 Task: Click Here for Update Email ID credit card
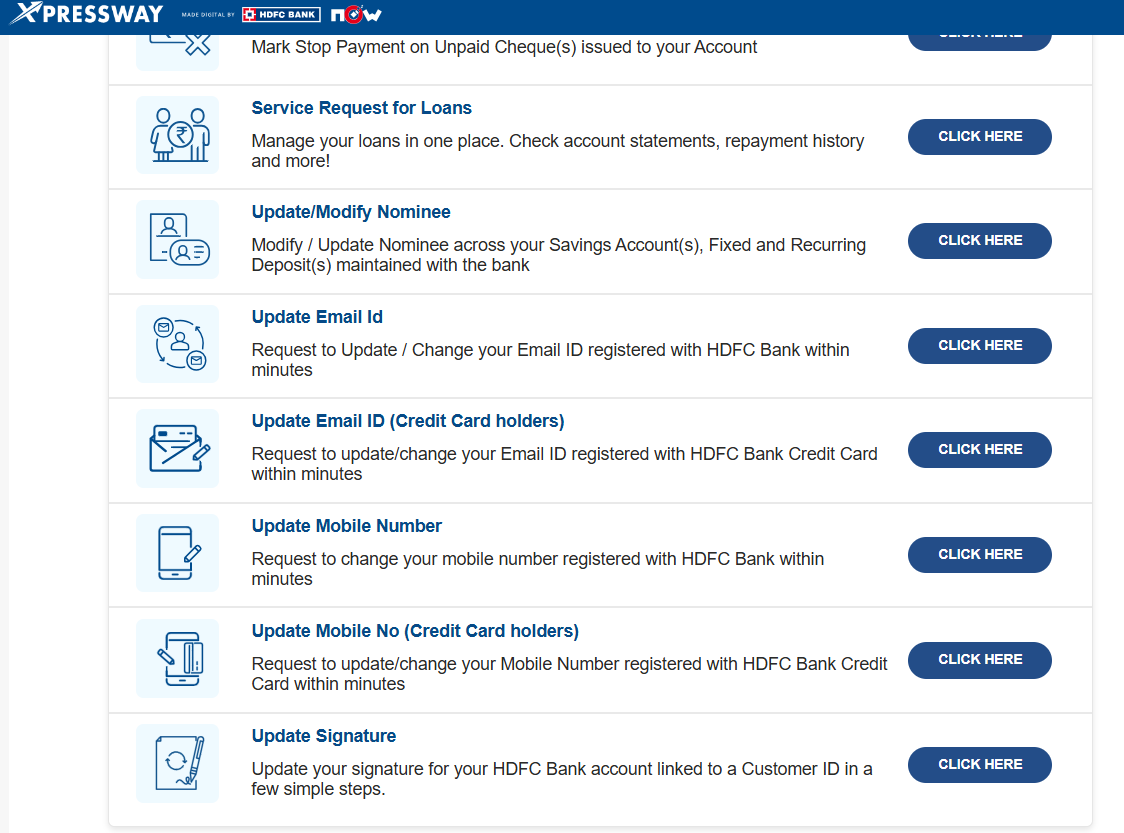click(x=980, y=449)
